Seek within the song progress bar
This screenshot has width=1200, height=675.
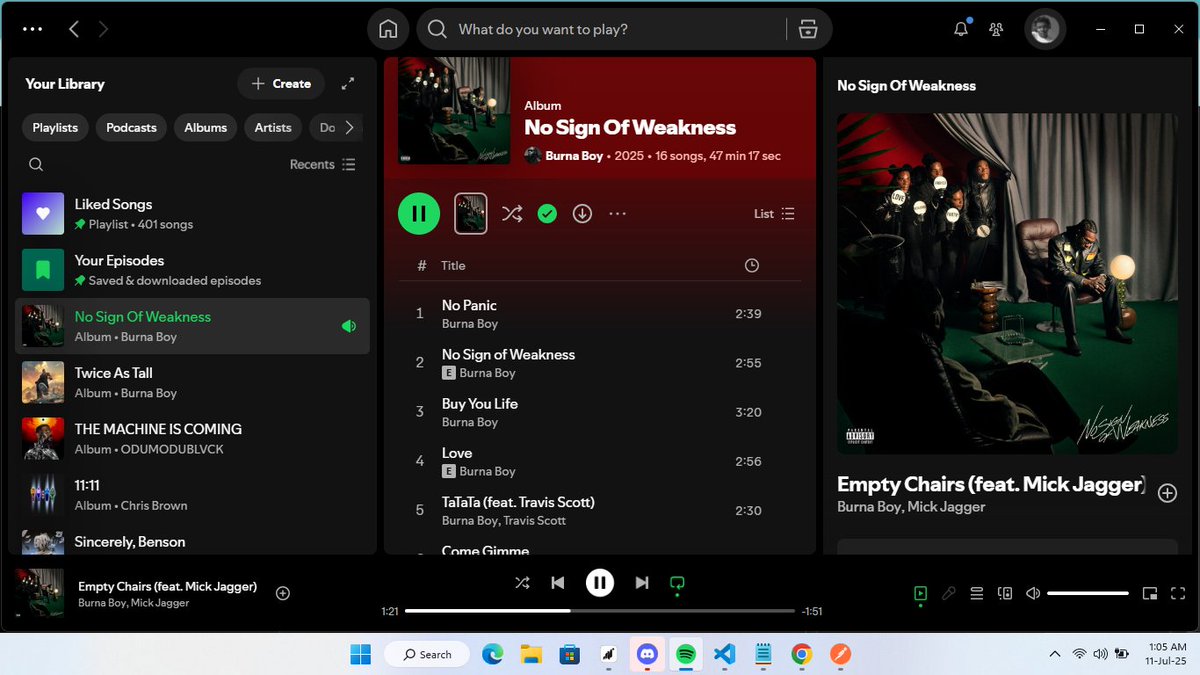click(x=600, y=611)
